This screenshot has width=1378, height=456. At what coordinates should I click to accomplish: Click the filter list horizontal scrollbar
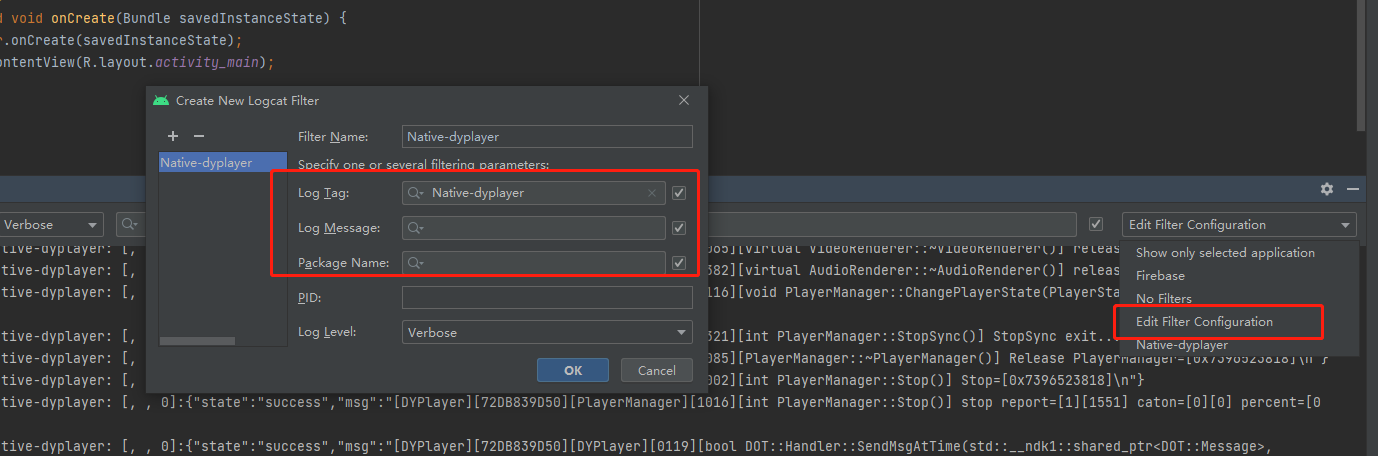[222, 341]
